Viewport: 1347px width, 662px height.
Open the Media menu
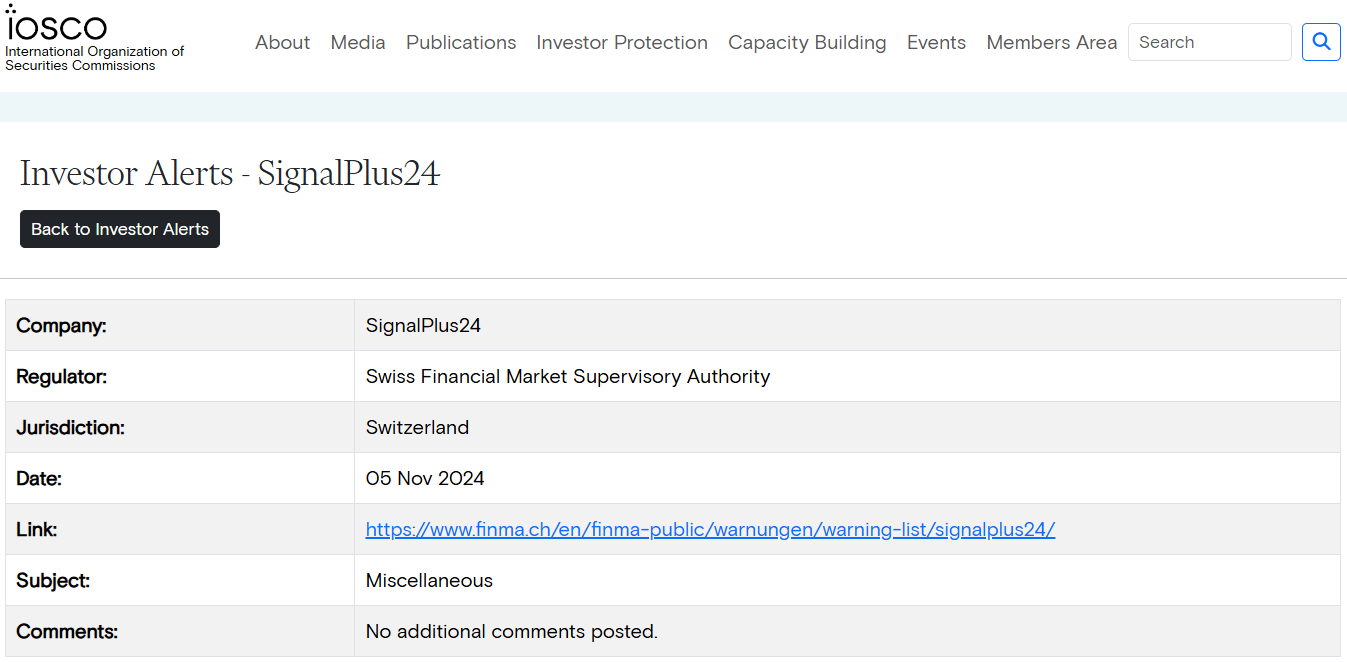pos(358,43)
